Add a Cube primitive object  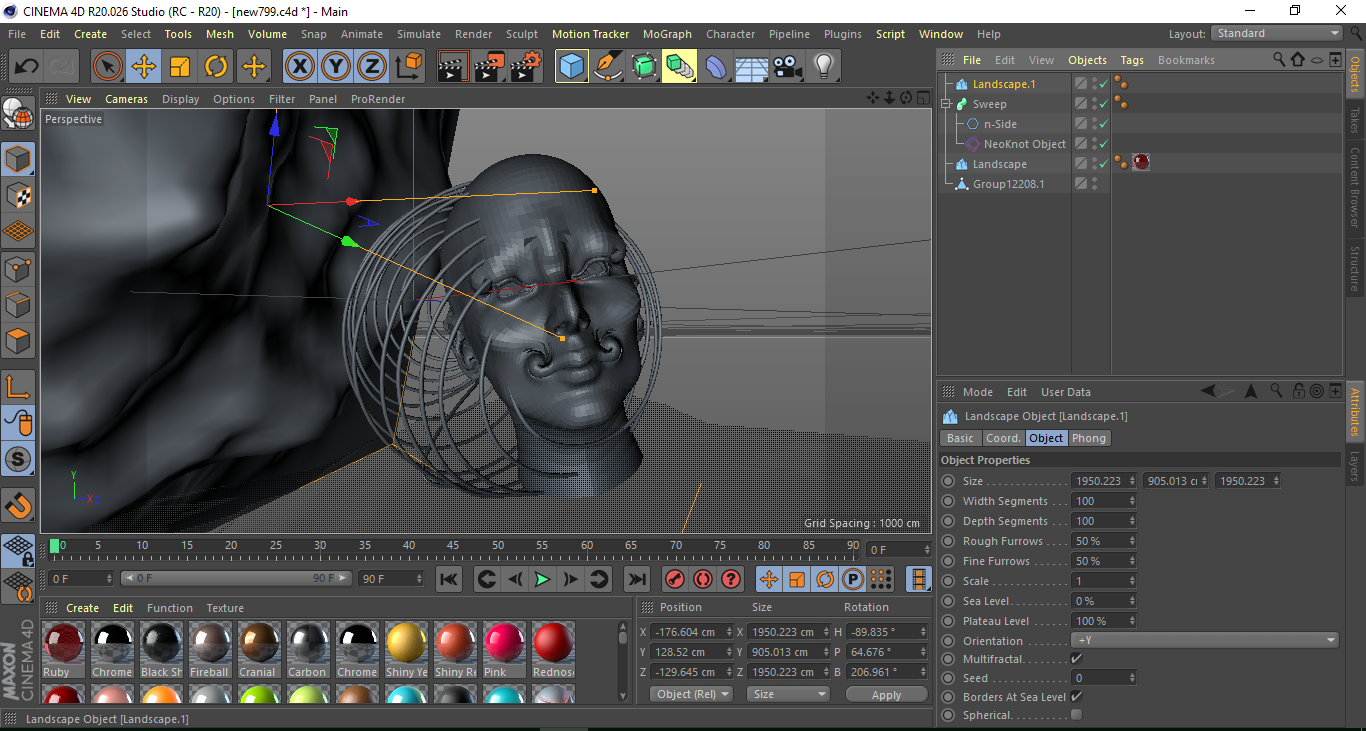(x=572, y=67)
